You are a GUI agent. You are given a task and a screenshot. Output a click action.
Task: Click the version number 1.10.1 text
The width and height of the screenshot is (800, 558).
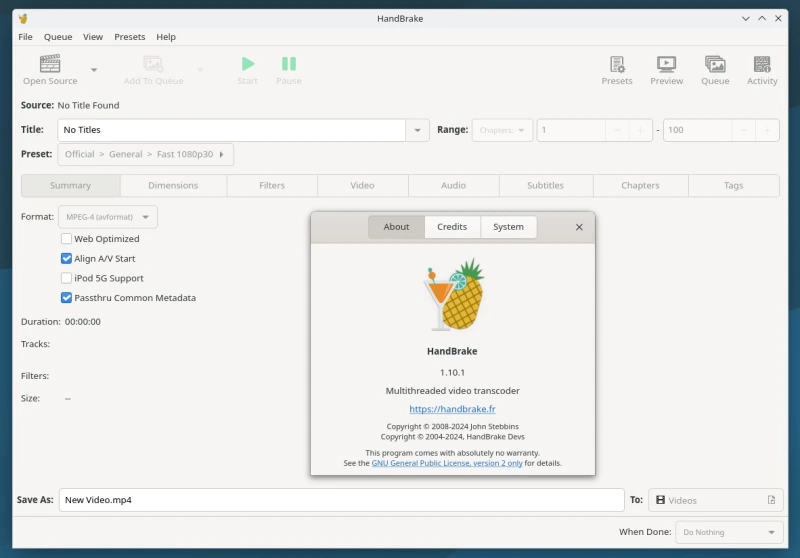click(452, 372)
